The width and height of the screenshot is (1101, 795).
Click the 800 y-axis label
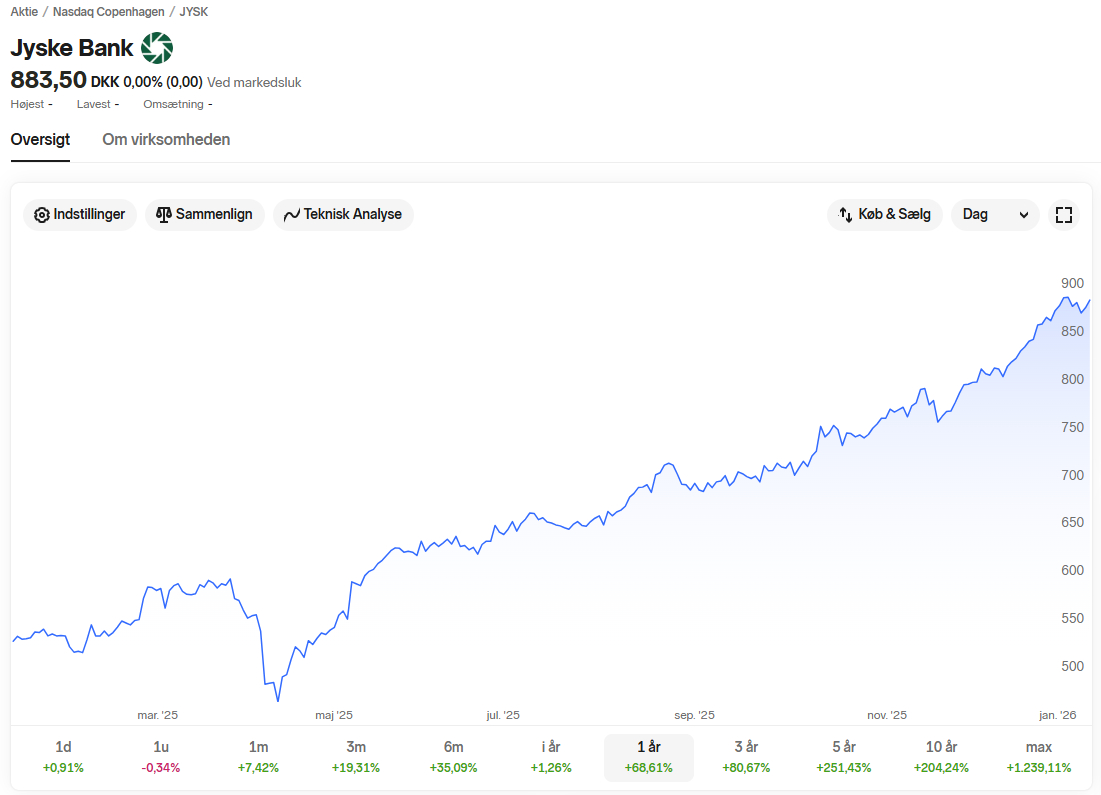[1072, 379]
